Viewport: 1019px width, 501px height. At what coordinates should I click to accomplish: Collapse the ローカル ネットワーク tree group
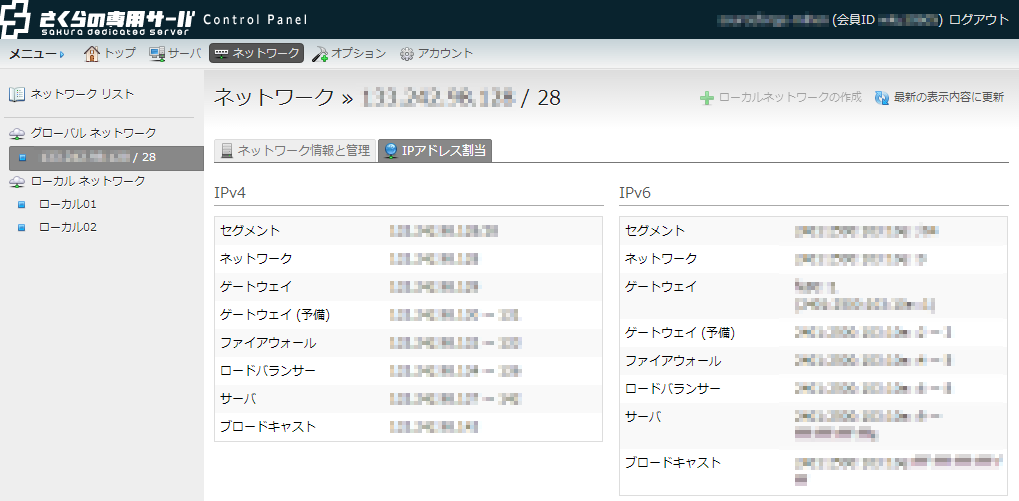pos(16,181)
